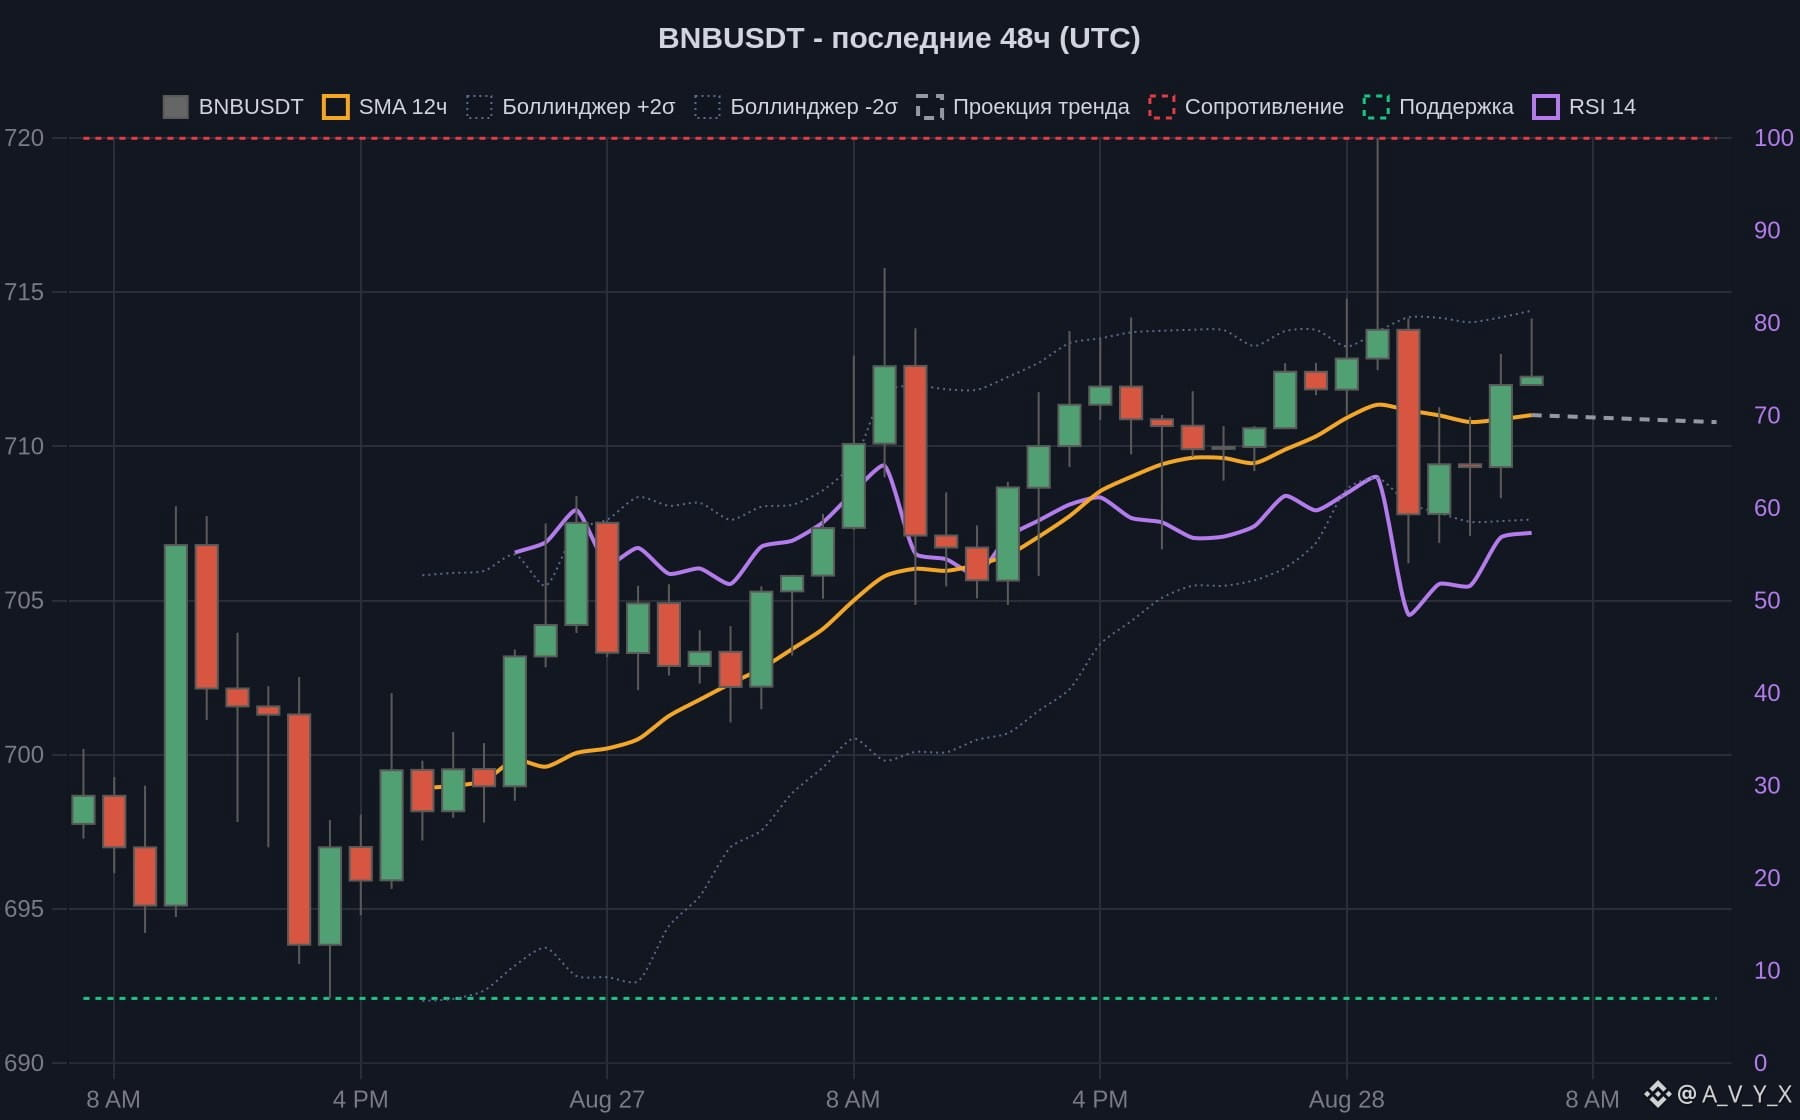Viewport: 1800px width, 1120px height.
Task: Click the last green candle near 712
Action: tap(1531, 380)
